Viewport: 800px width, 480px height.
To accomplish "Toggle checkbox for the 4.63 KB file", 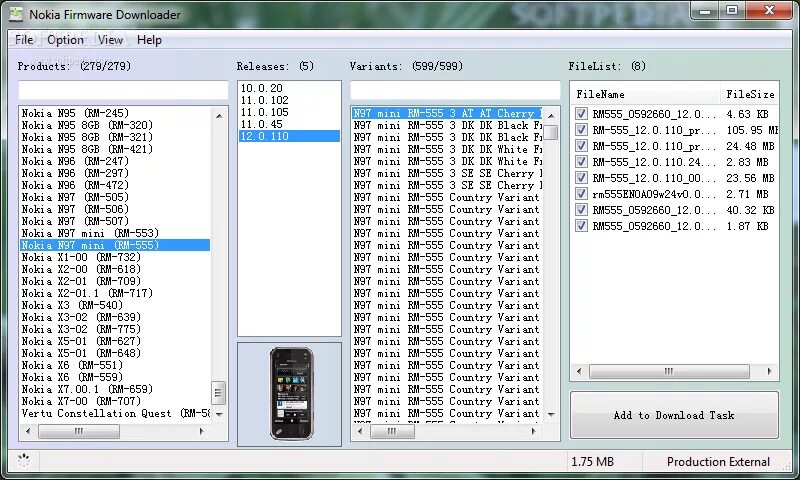I will click(581, 114).
